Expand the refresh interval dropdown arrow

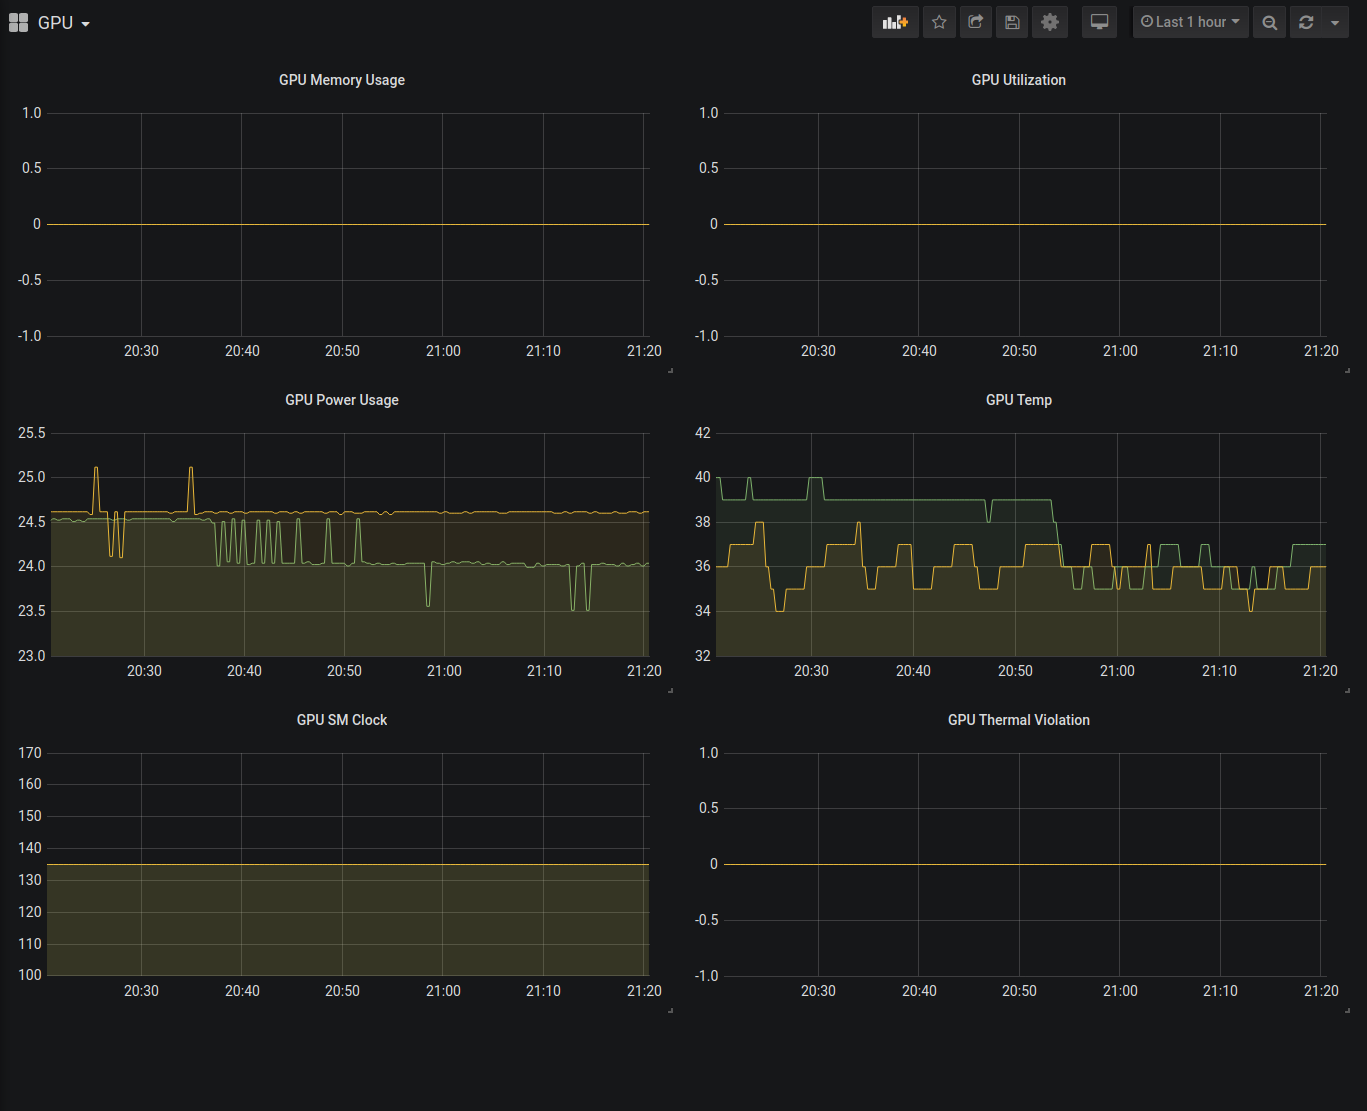(x=1335, y=22)
